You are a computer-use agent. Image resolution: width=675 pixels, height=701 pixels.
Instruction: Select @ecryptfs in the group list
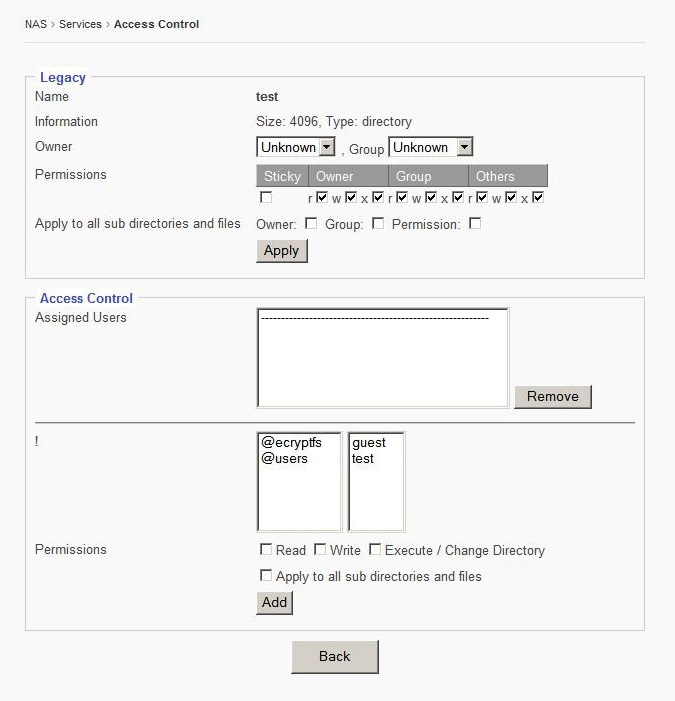[x=291, y=443]
